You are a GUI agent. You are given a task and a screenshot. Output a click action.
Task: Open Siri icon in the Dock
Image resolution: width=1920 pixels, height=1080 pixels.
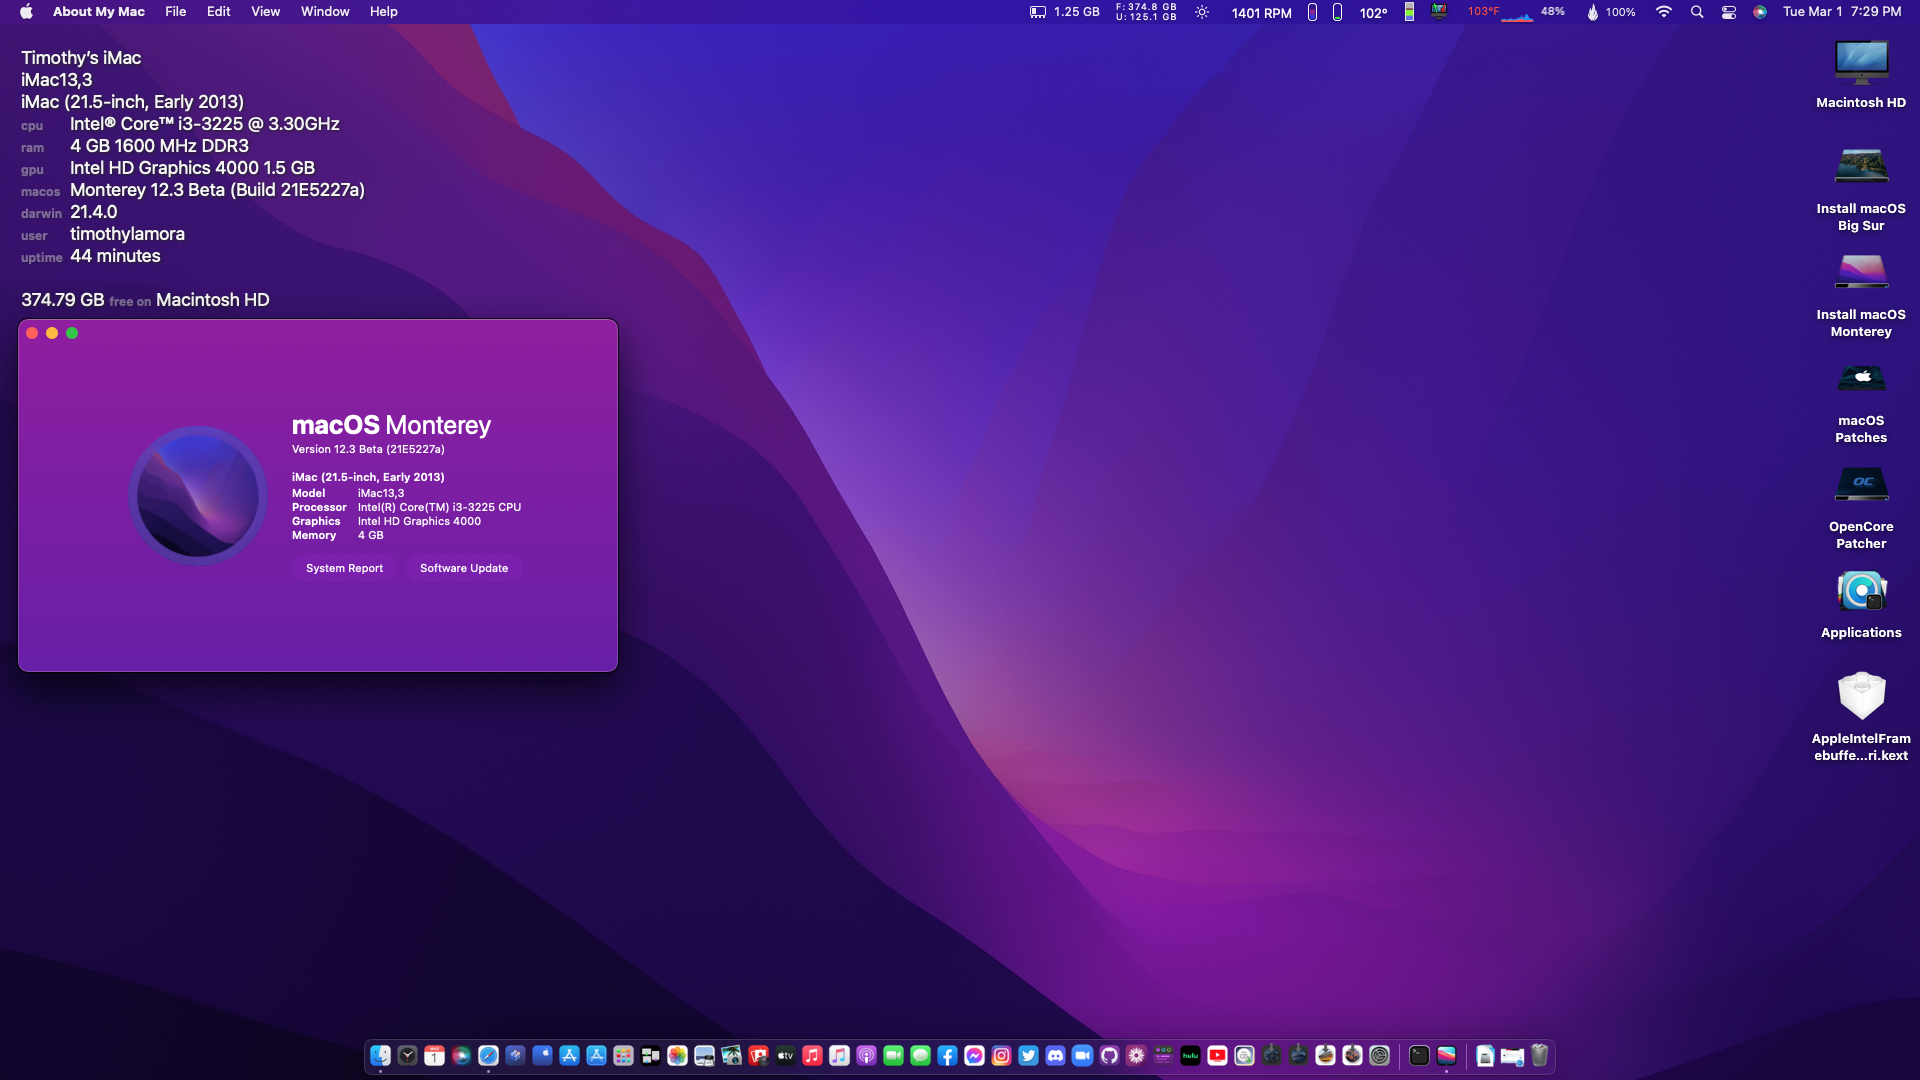[462, 1055]
